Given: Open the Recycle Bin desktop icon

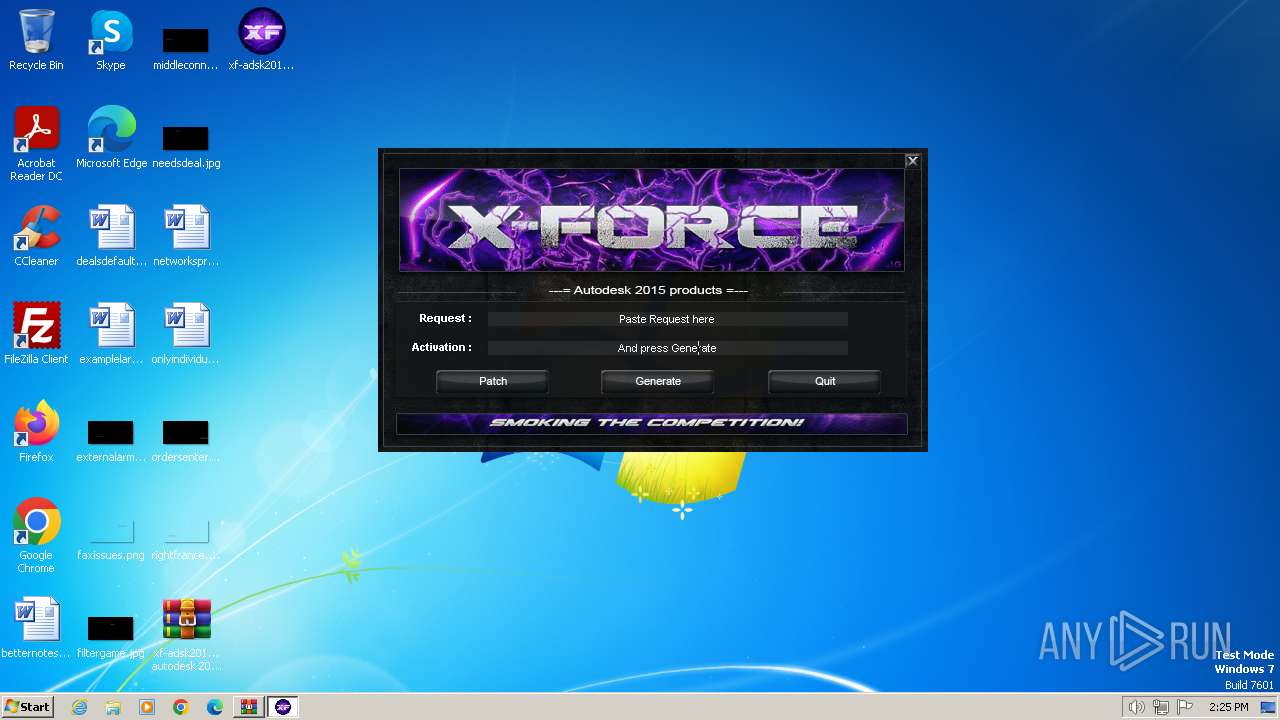Looking at the screenshot, I should 36,40.
